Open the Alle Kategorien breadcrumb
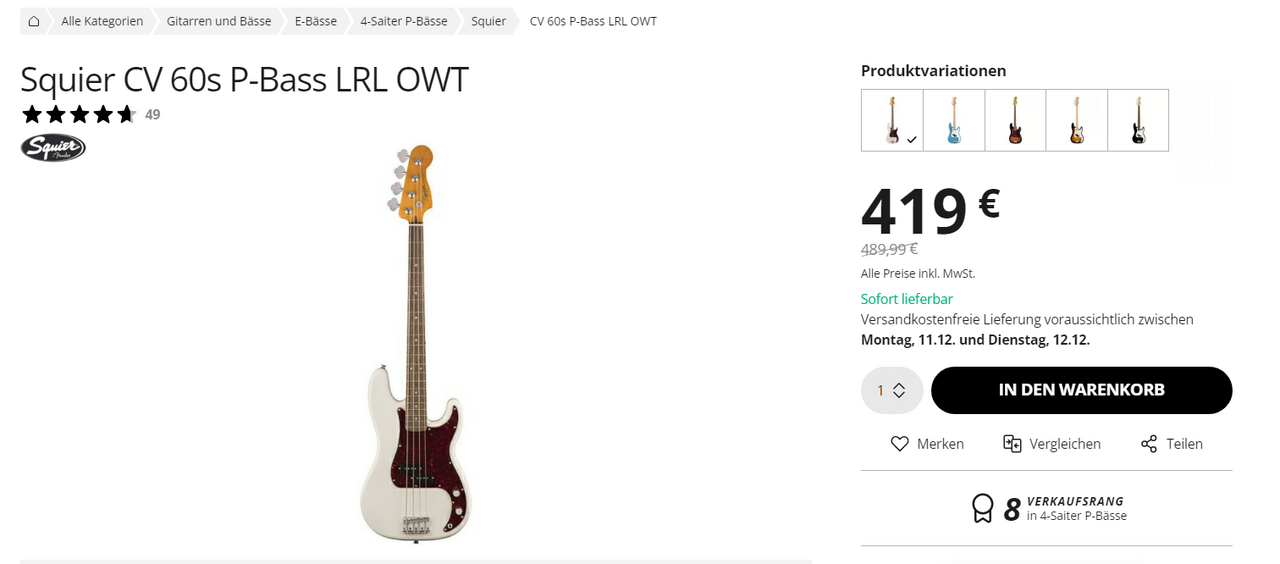Image resolution: width=1280 pixels, height=564 pixels. point(102,21)
